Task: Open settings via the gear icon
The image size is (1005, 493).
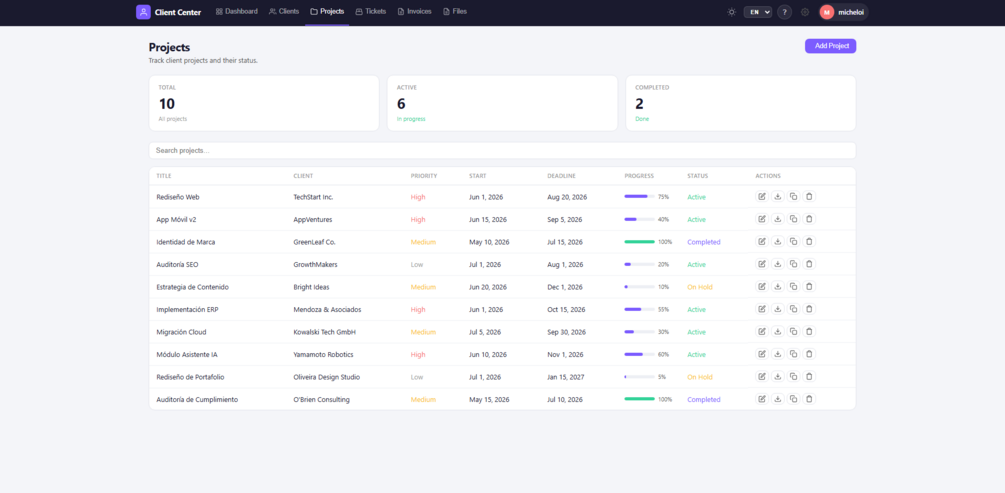Action: [x=805, y=12]
